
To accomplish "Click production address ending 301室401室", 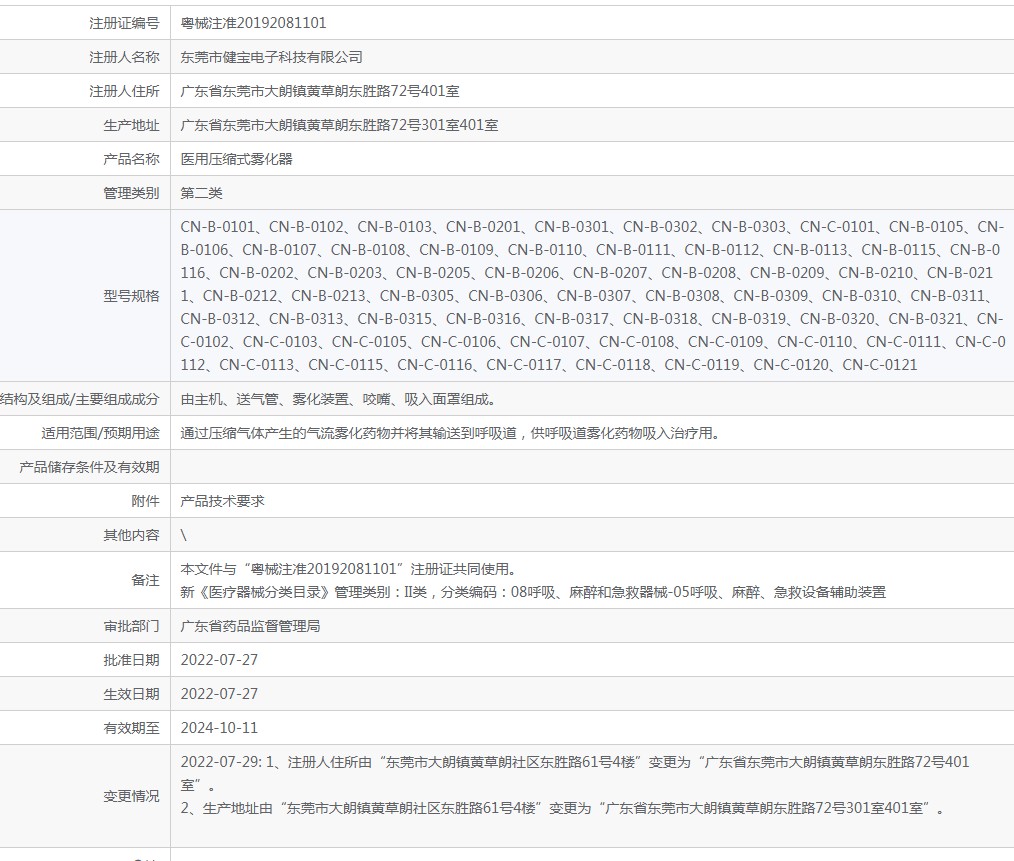I will [340, 125].
